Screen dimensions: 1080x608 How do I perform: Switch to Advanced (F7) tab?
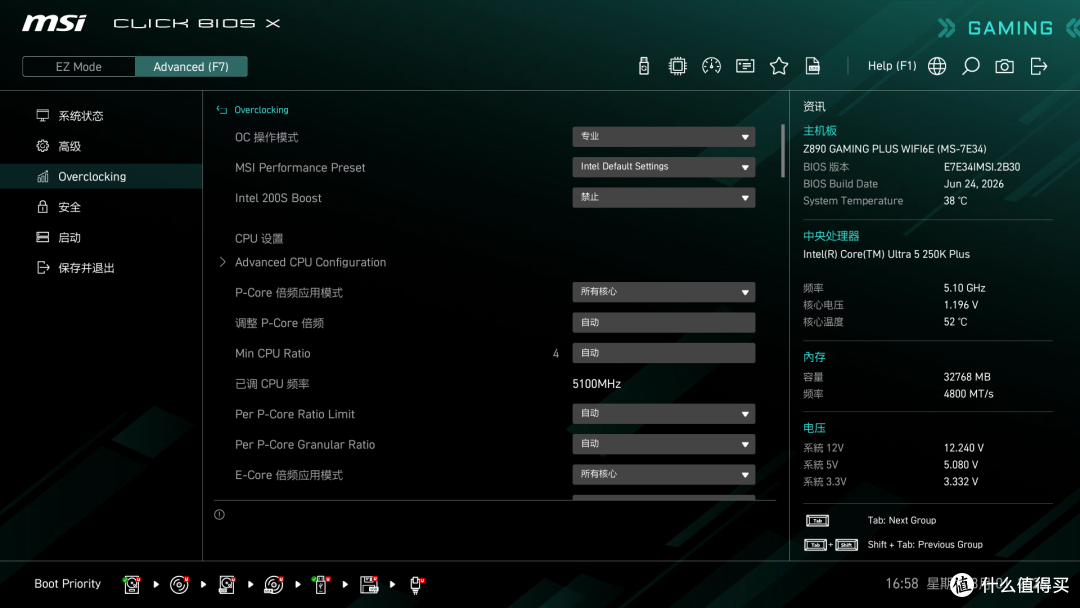pyautogui.click(x=191, y=67)
